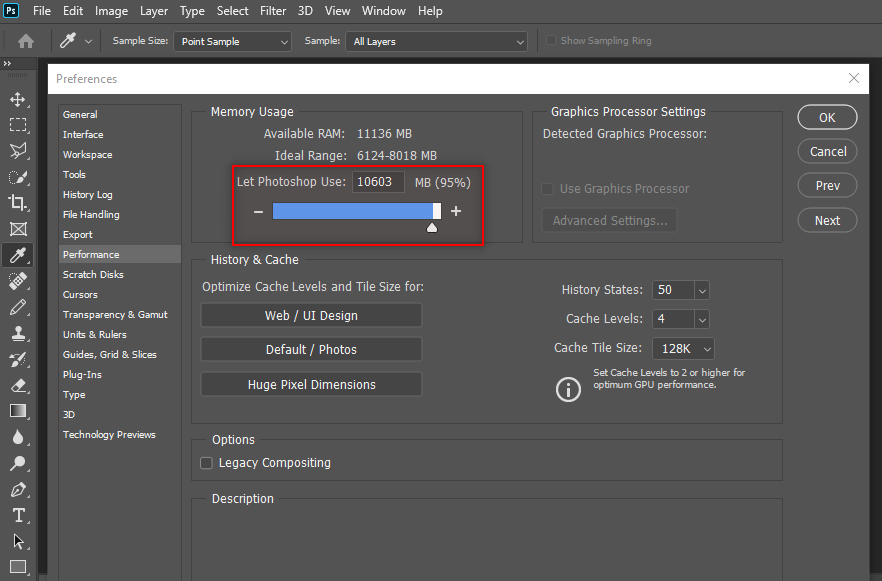Select the Path Selection tool

tap(17, 541)
